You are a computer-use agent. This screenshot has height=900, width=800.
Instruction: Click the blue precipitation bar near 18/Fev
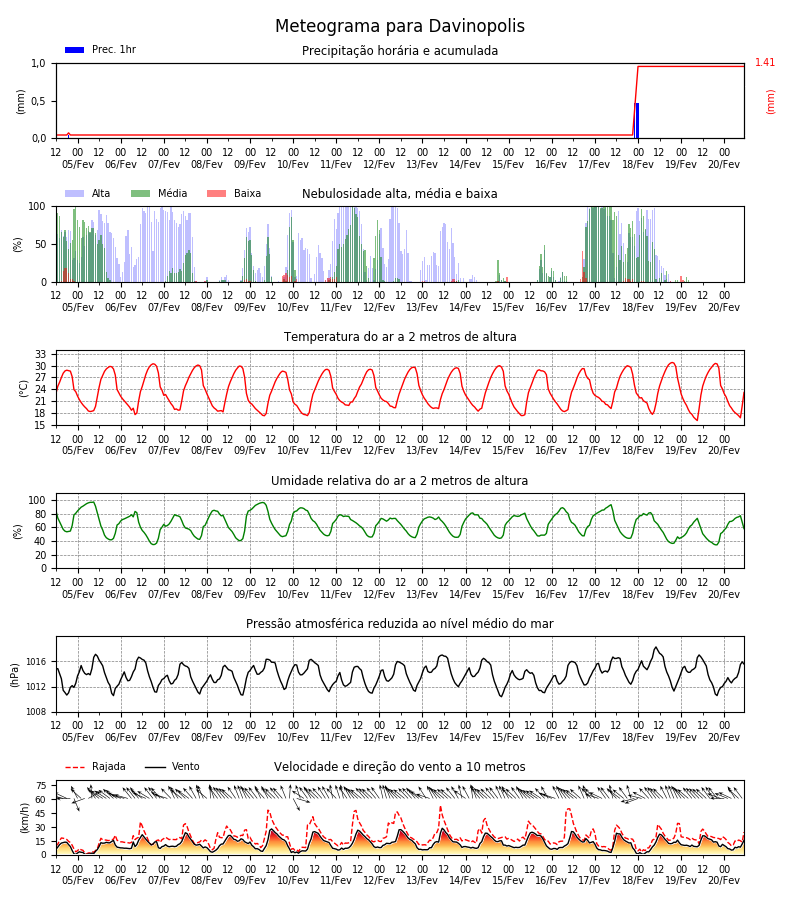pyautogui.click(x=637, y=121)
